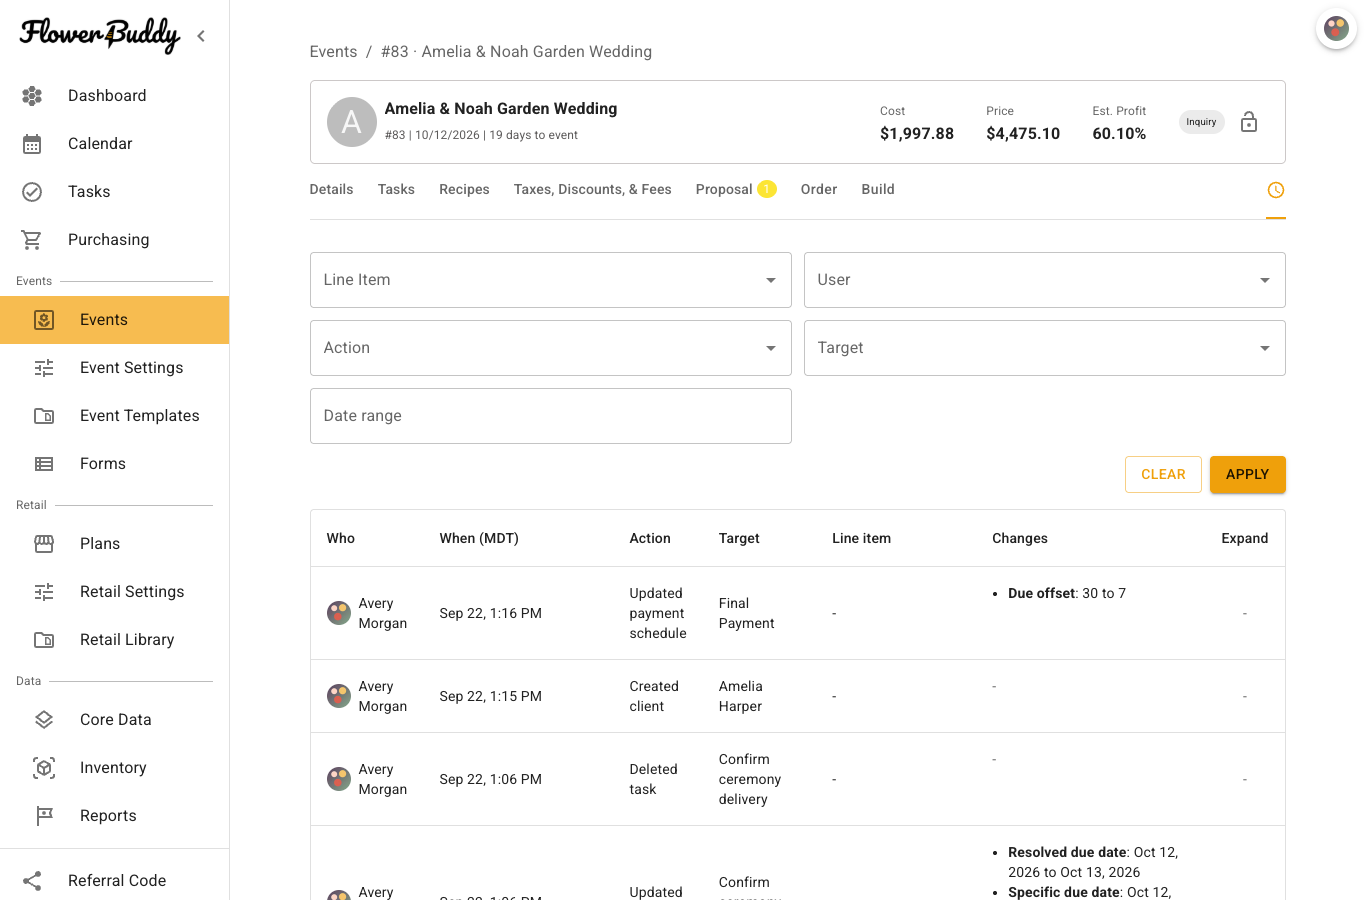
Task: Click the Events flower icon
Action: (44, 320)
